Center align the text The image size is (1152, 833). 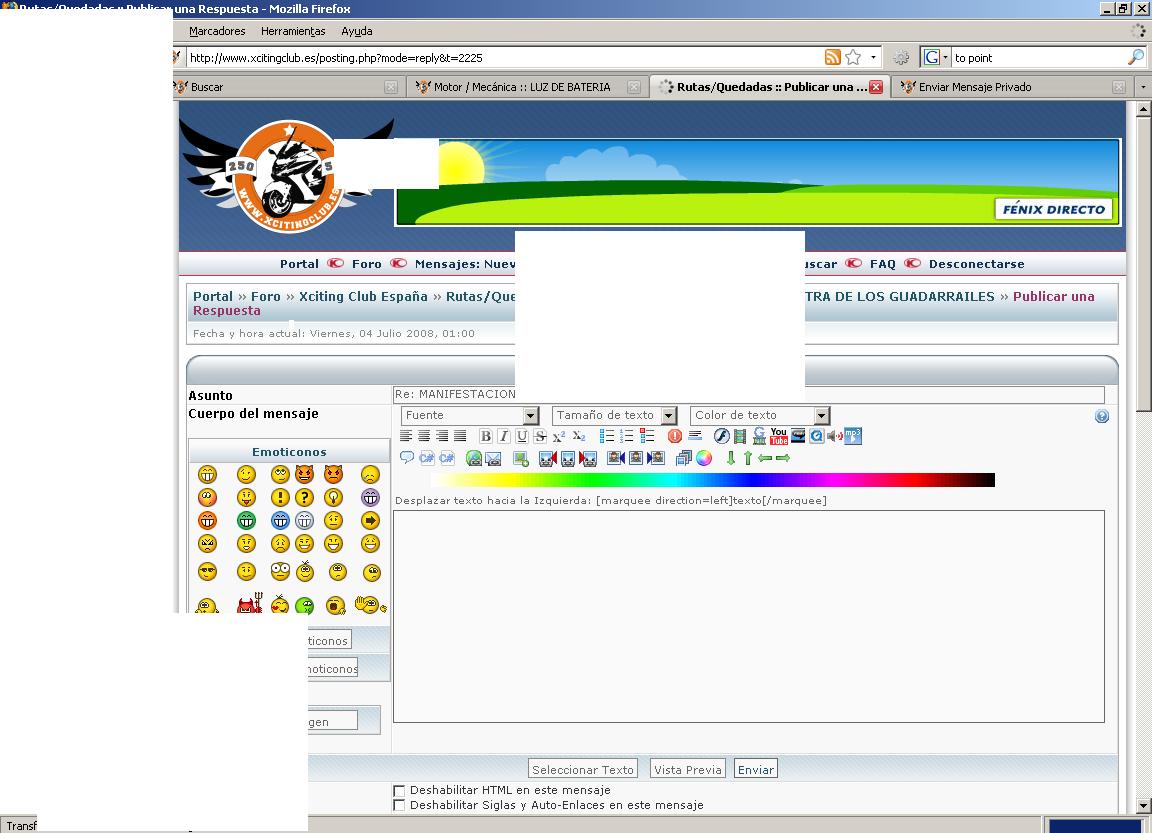pos(424,436)
